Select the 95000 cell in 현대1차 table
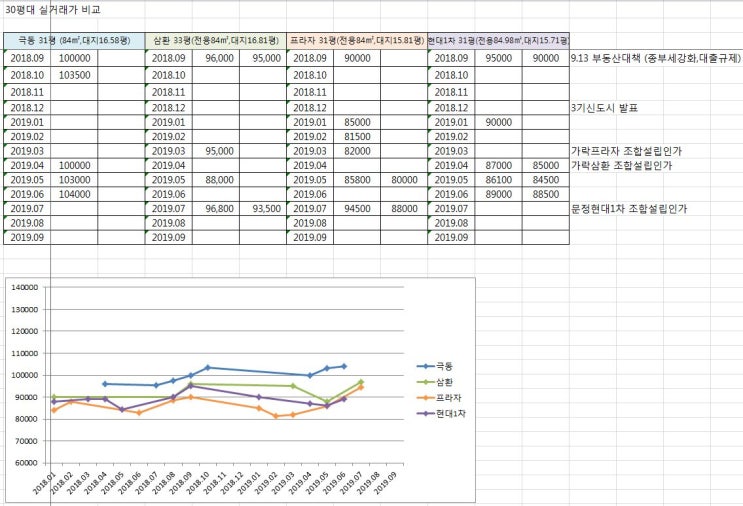 coord(498,58)
